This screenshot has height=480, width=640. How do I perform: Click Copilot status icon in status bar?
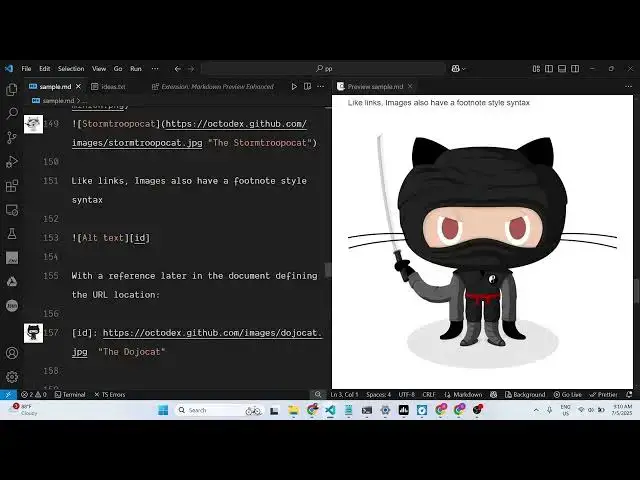click(493, 395)
